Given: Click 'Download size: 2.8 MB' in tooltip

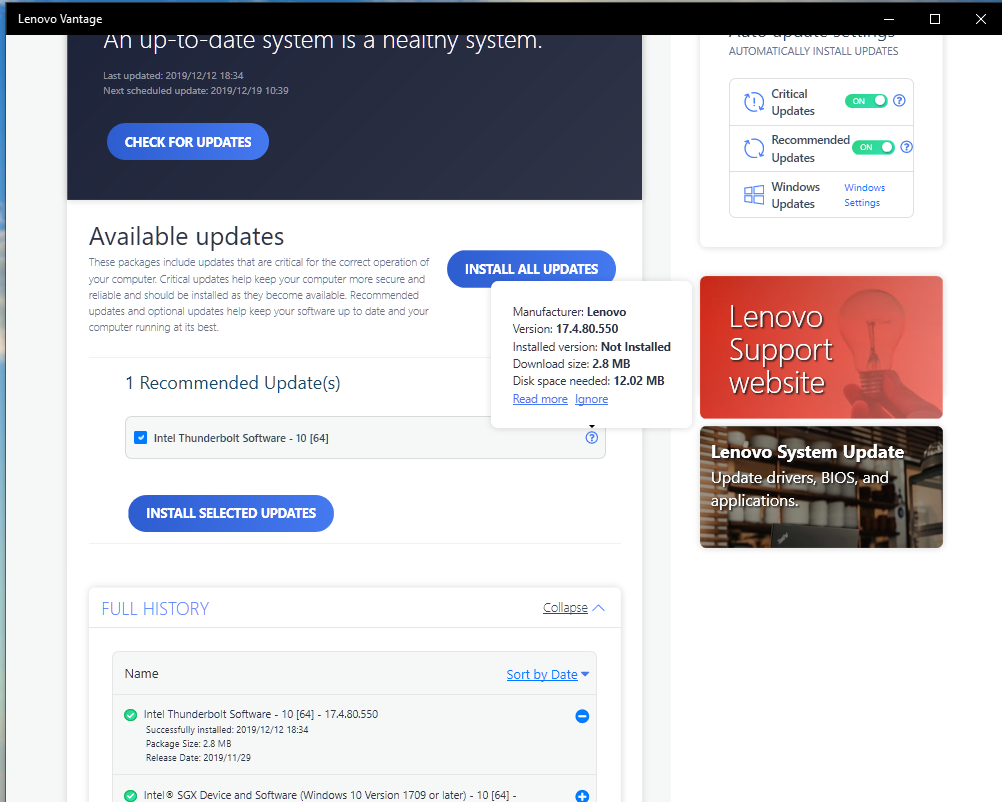Looking at the screenshot, I should click(x=571, y=364).
